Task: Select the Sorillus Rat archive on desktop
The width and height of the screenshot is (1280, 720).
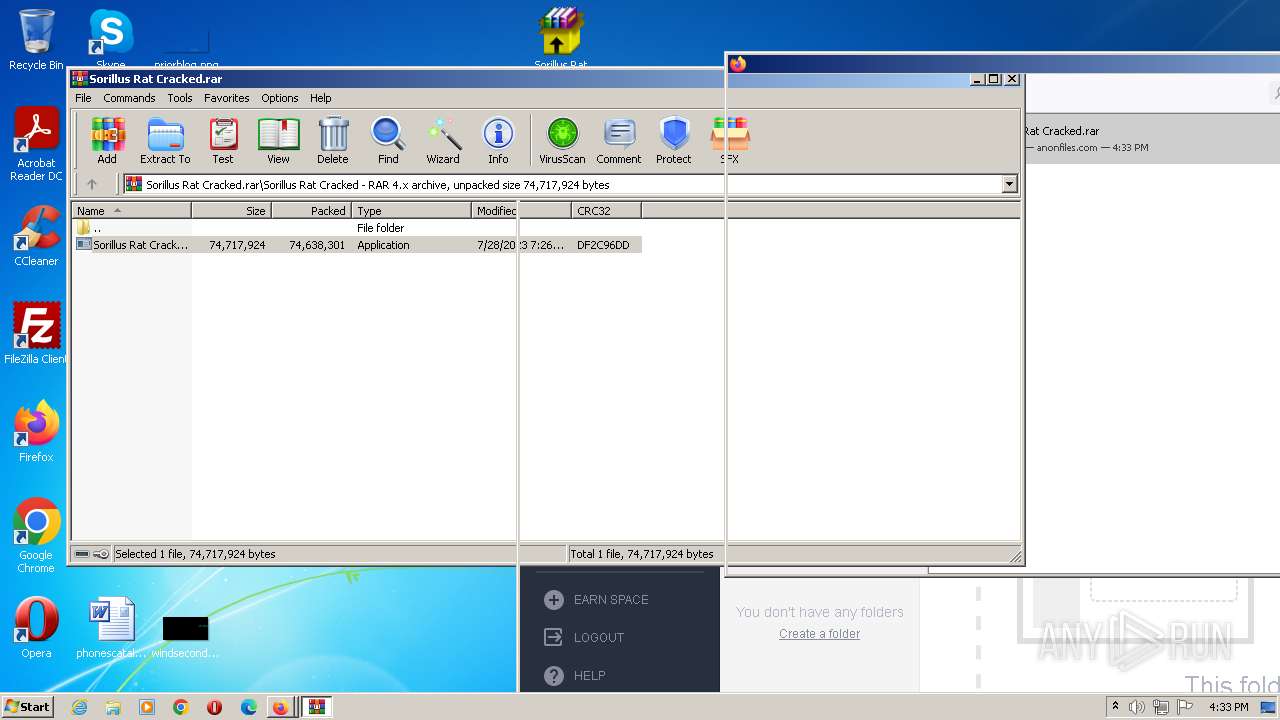Action: point(561,38)
